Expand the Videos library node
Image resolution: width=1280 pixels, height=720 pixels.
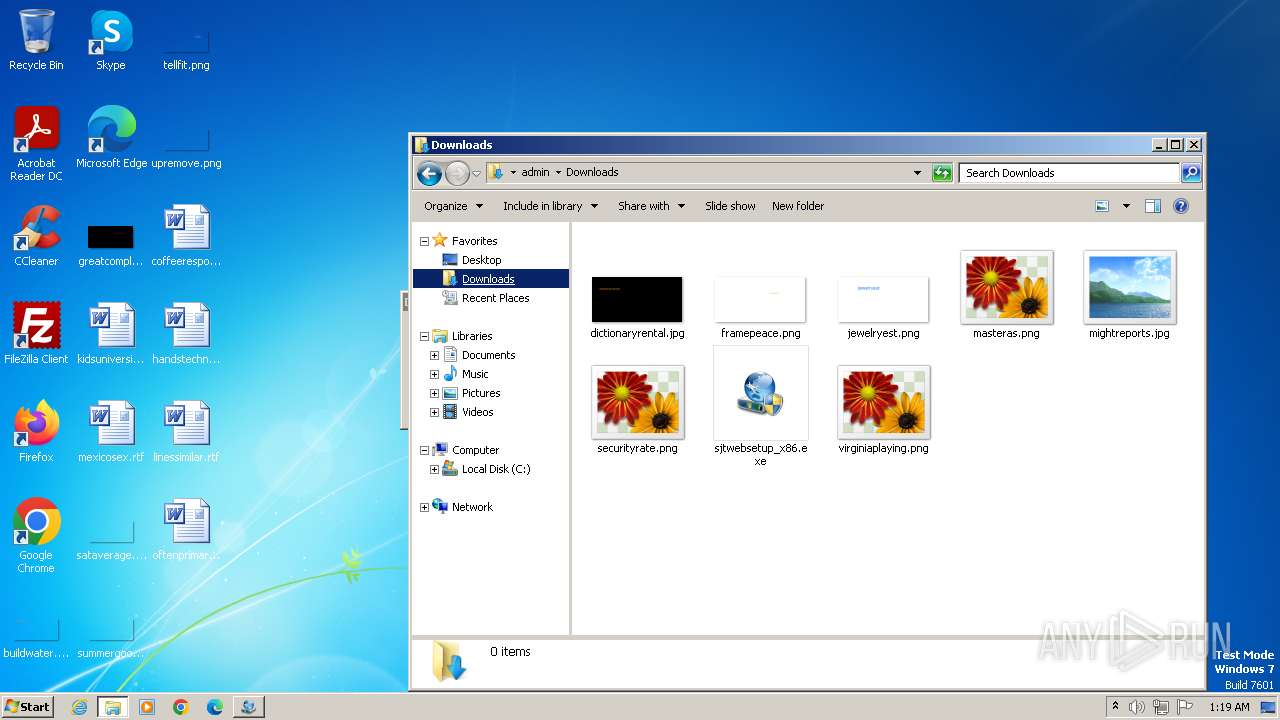(434, 412)
